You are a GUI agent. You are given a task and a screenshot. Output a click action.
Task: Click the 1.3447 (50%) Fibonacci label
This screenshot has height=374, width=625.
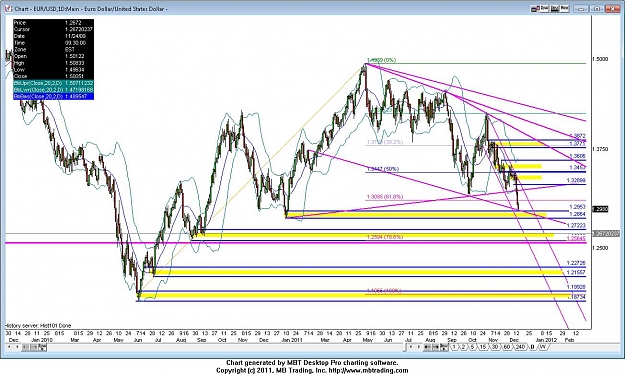382,169
